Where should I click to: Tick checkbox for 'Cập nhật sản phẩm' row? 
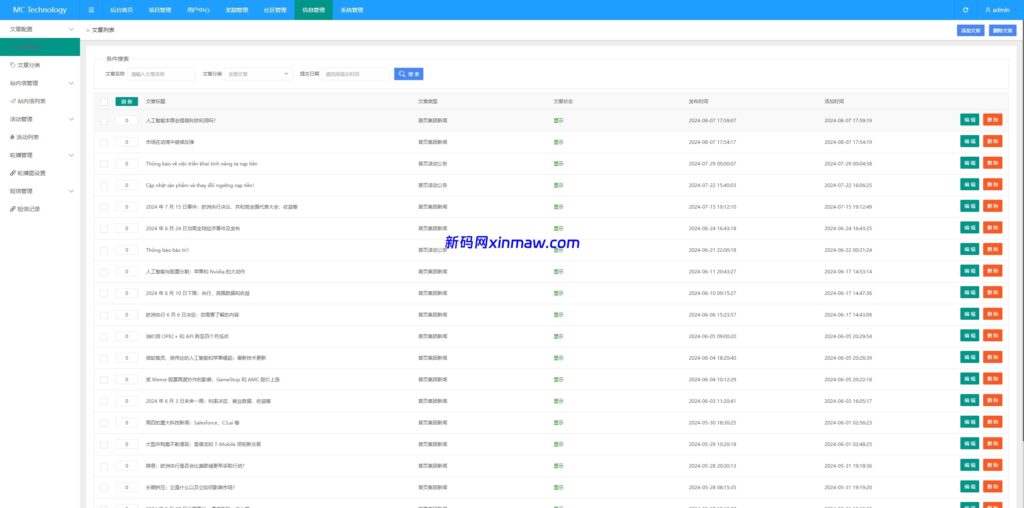104,185
